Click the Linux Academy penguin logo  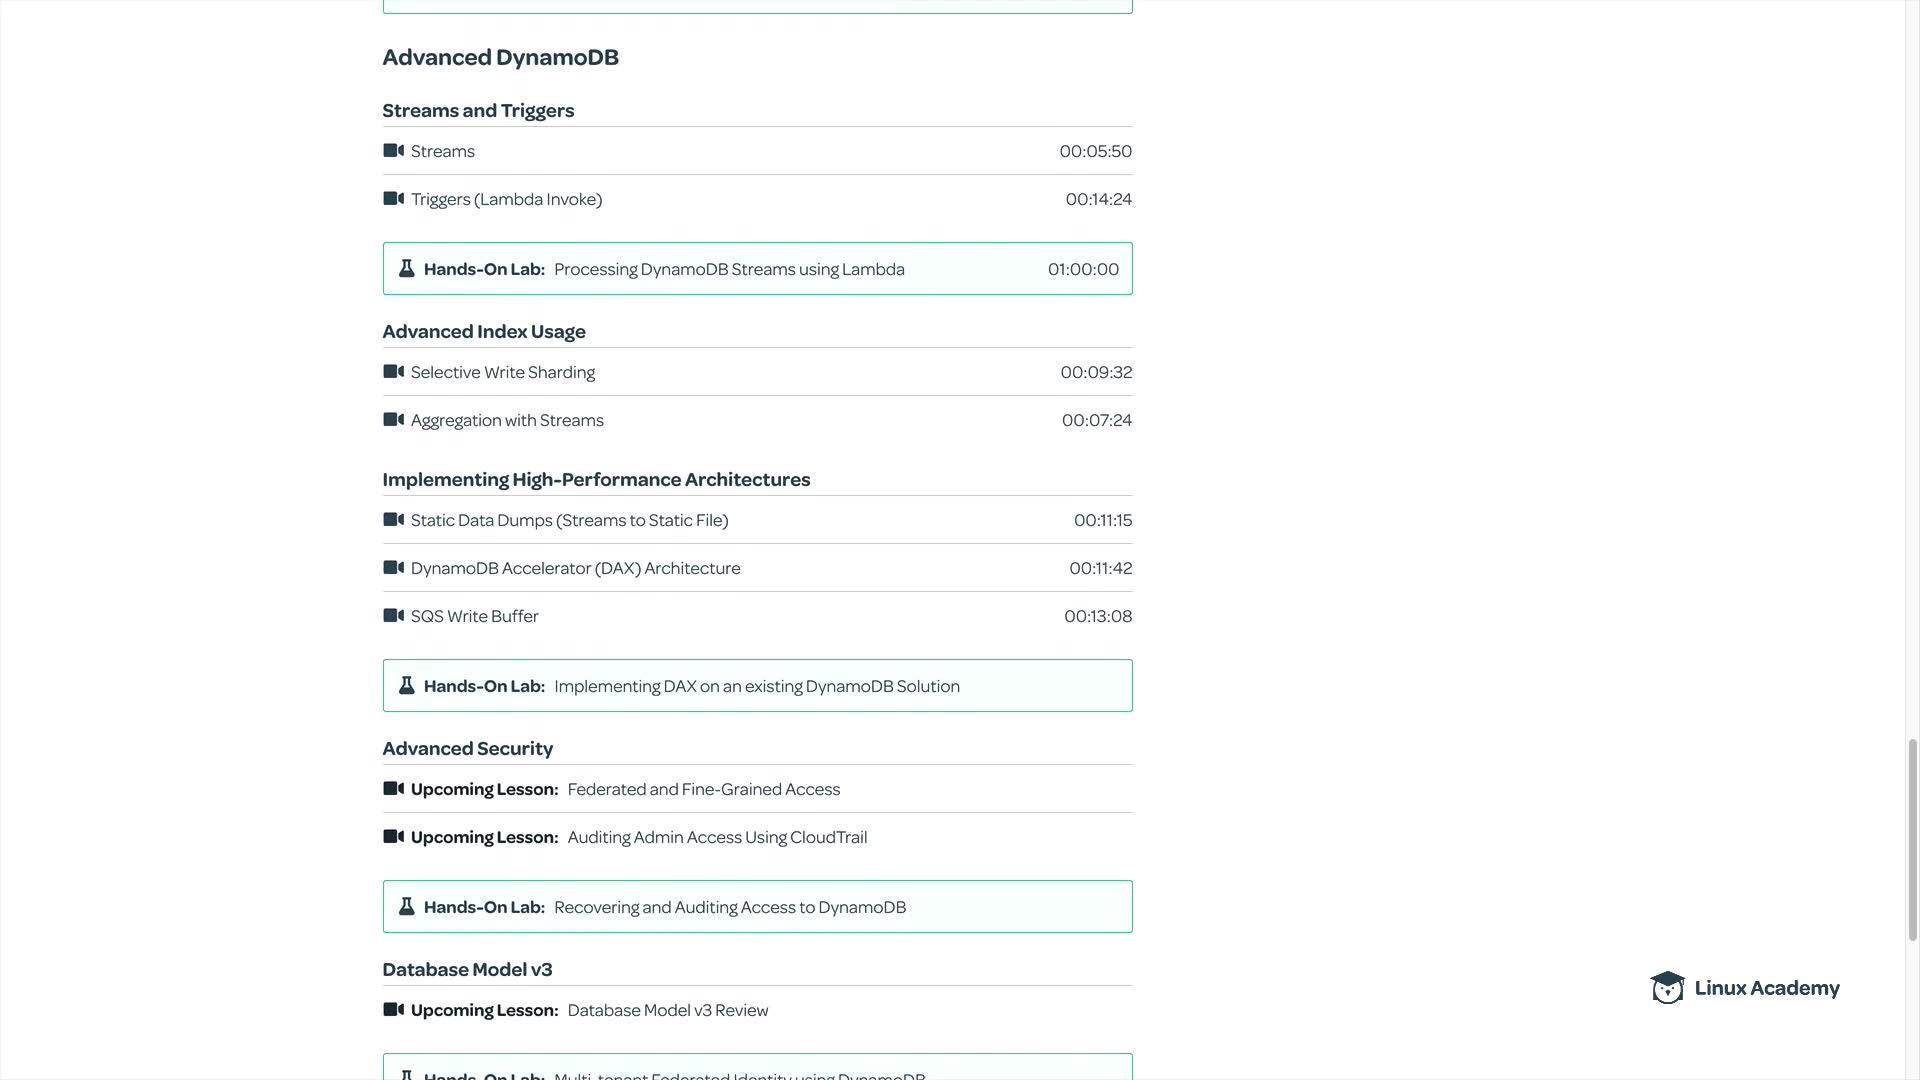point(1667,988)
